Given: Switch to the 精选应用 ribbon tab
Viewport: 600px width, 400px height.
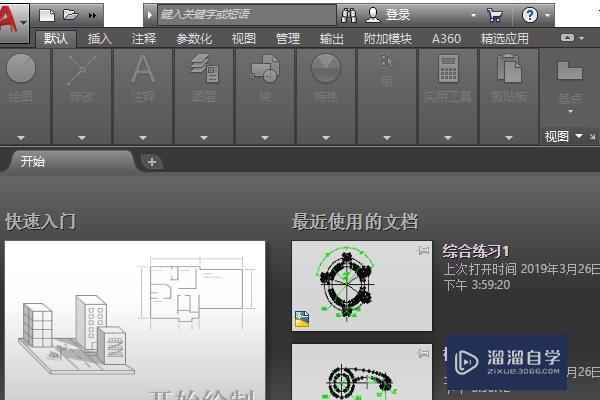Looking at the screenshot, I should (504, 39).
